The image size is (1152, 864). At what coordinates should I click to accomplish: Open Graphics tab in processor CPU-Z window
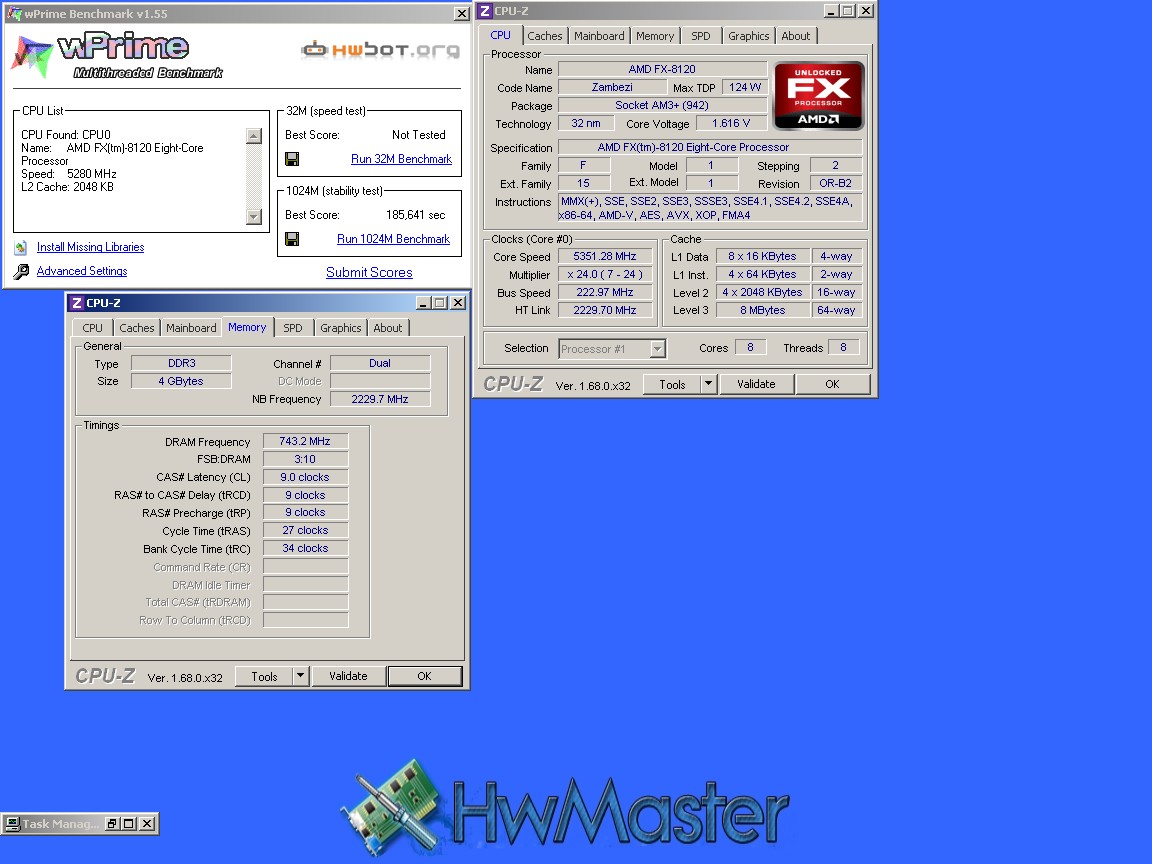[x=749, y=35]
